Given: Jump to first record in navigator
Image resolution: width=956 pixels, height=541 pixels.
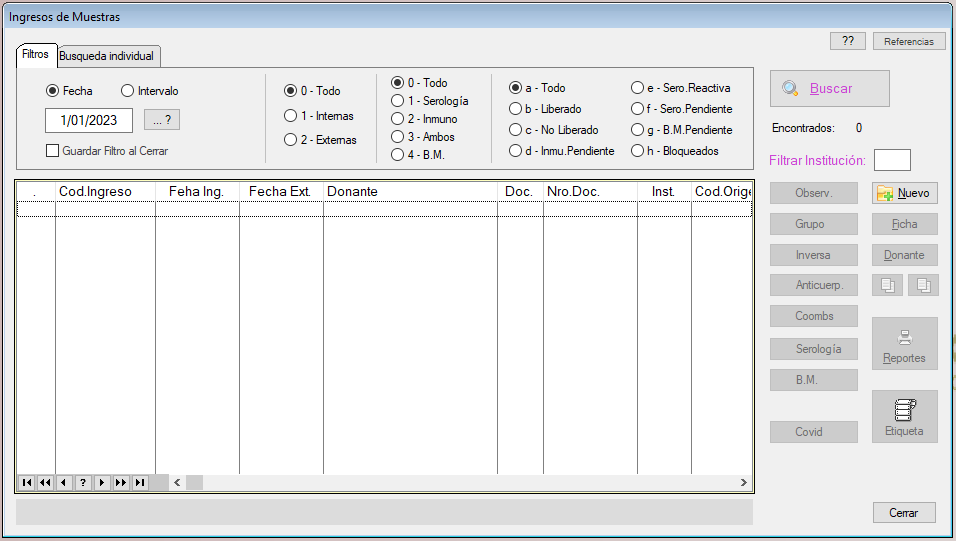Looking at the screenshot, I should click(26, 483).
